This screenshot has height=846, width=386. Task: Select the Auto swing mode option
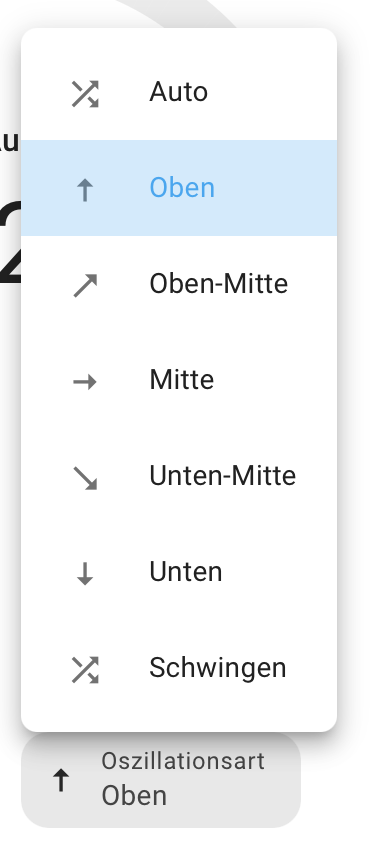tap(179, 92)
